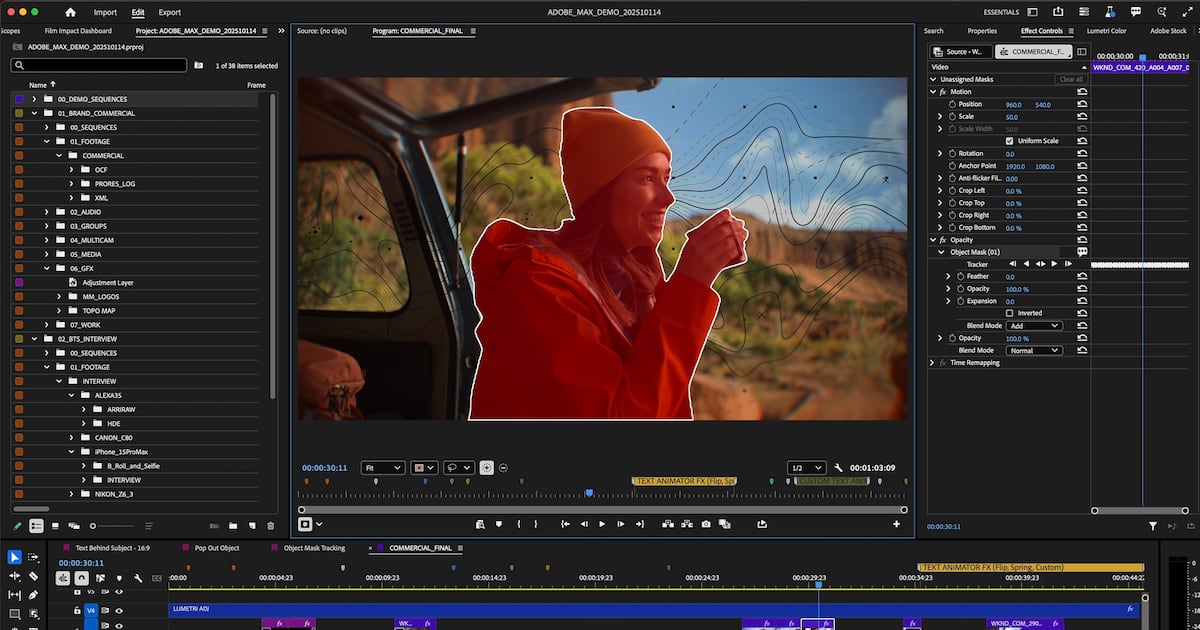
Task: Switch to the Lumetri Color tab
Action: tap(1106, 31)
